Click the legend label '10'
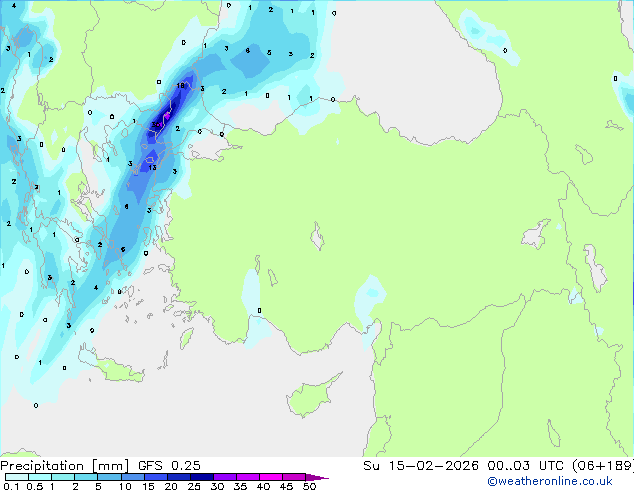The image size is (634, 490). tap(125, 486)
